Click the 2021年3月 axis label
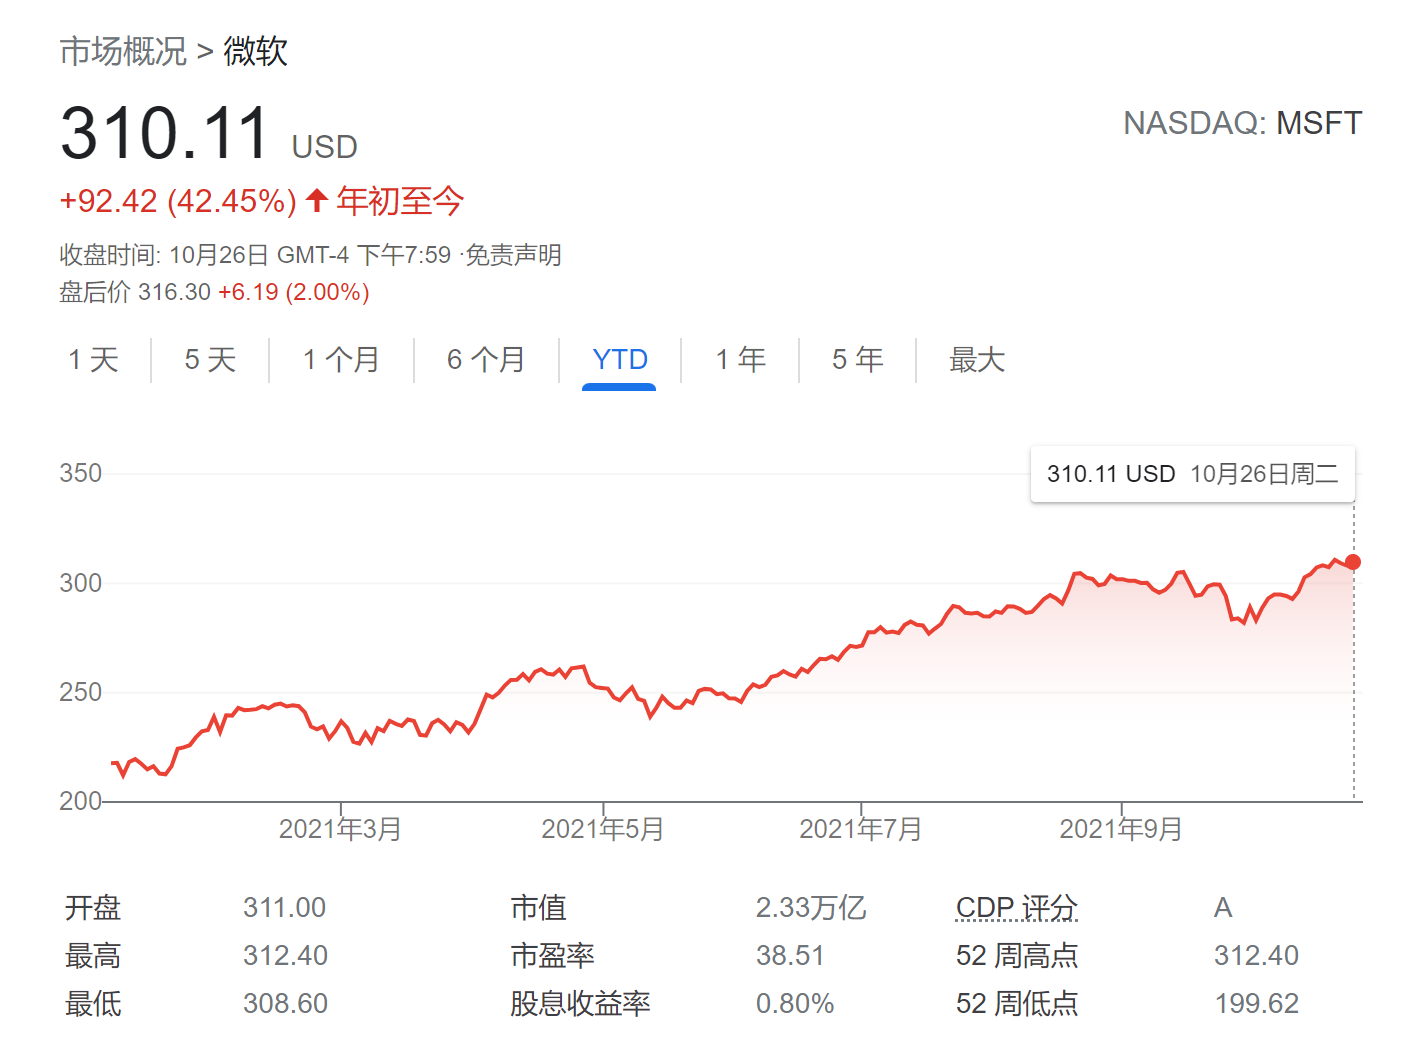 tap(340, 829)
